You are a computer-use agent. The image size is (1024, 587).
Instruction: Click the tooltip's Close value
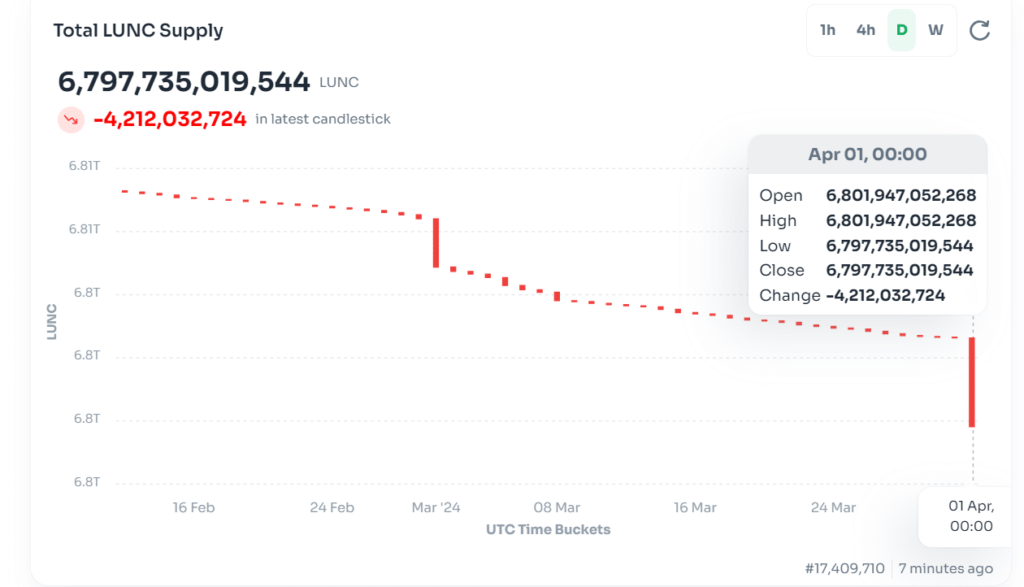pos(899,270)
